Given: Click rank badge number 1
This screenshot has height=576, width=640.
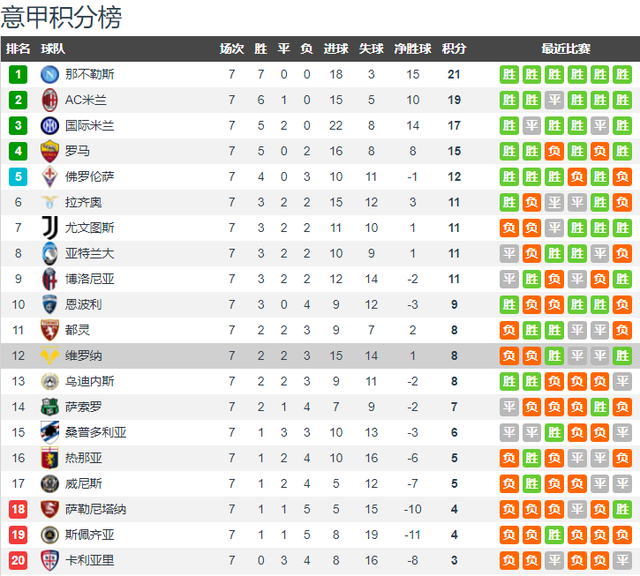Looking at the screenshot, I should point(18,74).
